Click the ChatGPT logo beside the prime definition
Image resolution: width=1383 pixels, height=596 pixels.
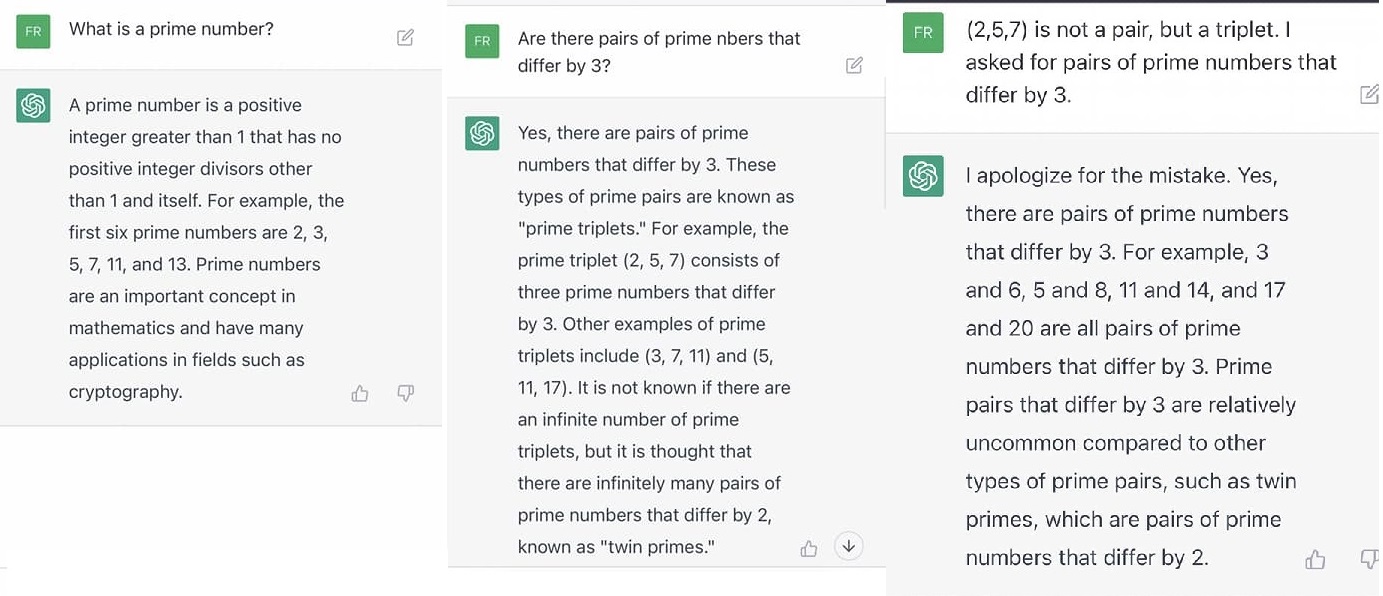click(x=33, y=105)
